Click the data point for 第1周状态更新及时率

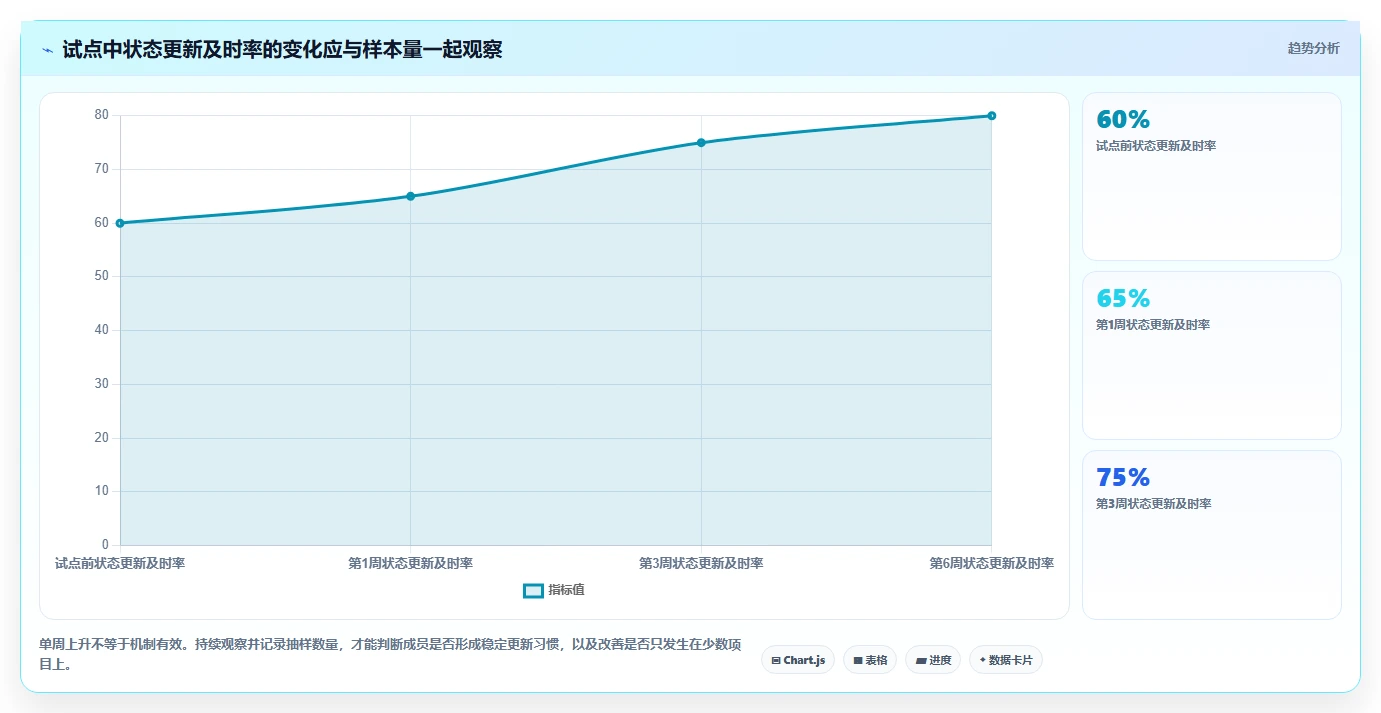(410, 196)
